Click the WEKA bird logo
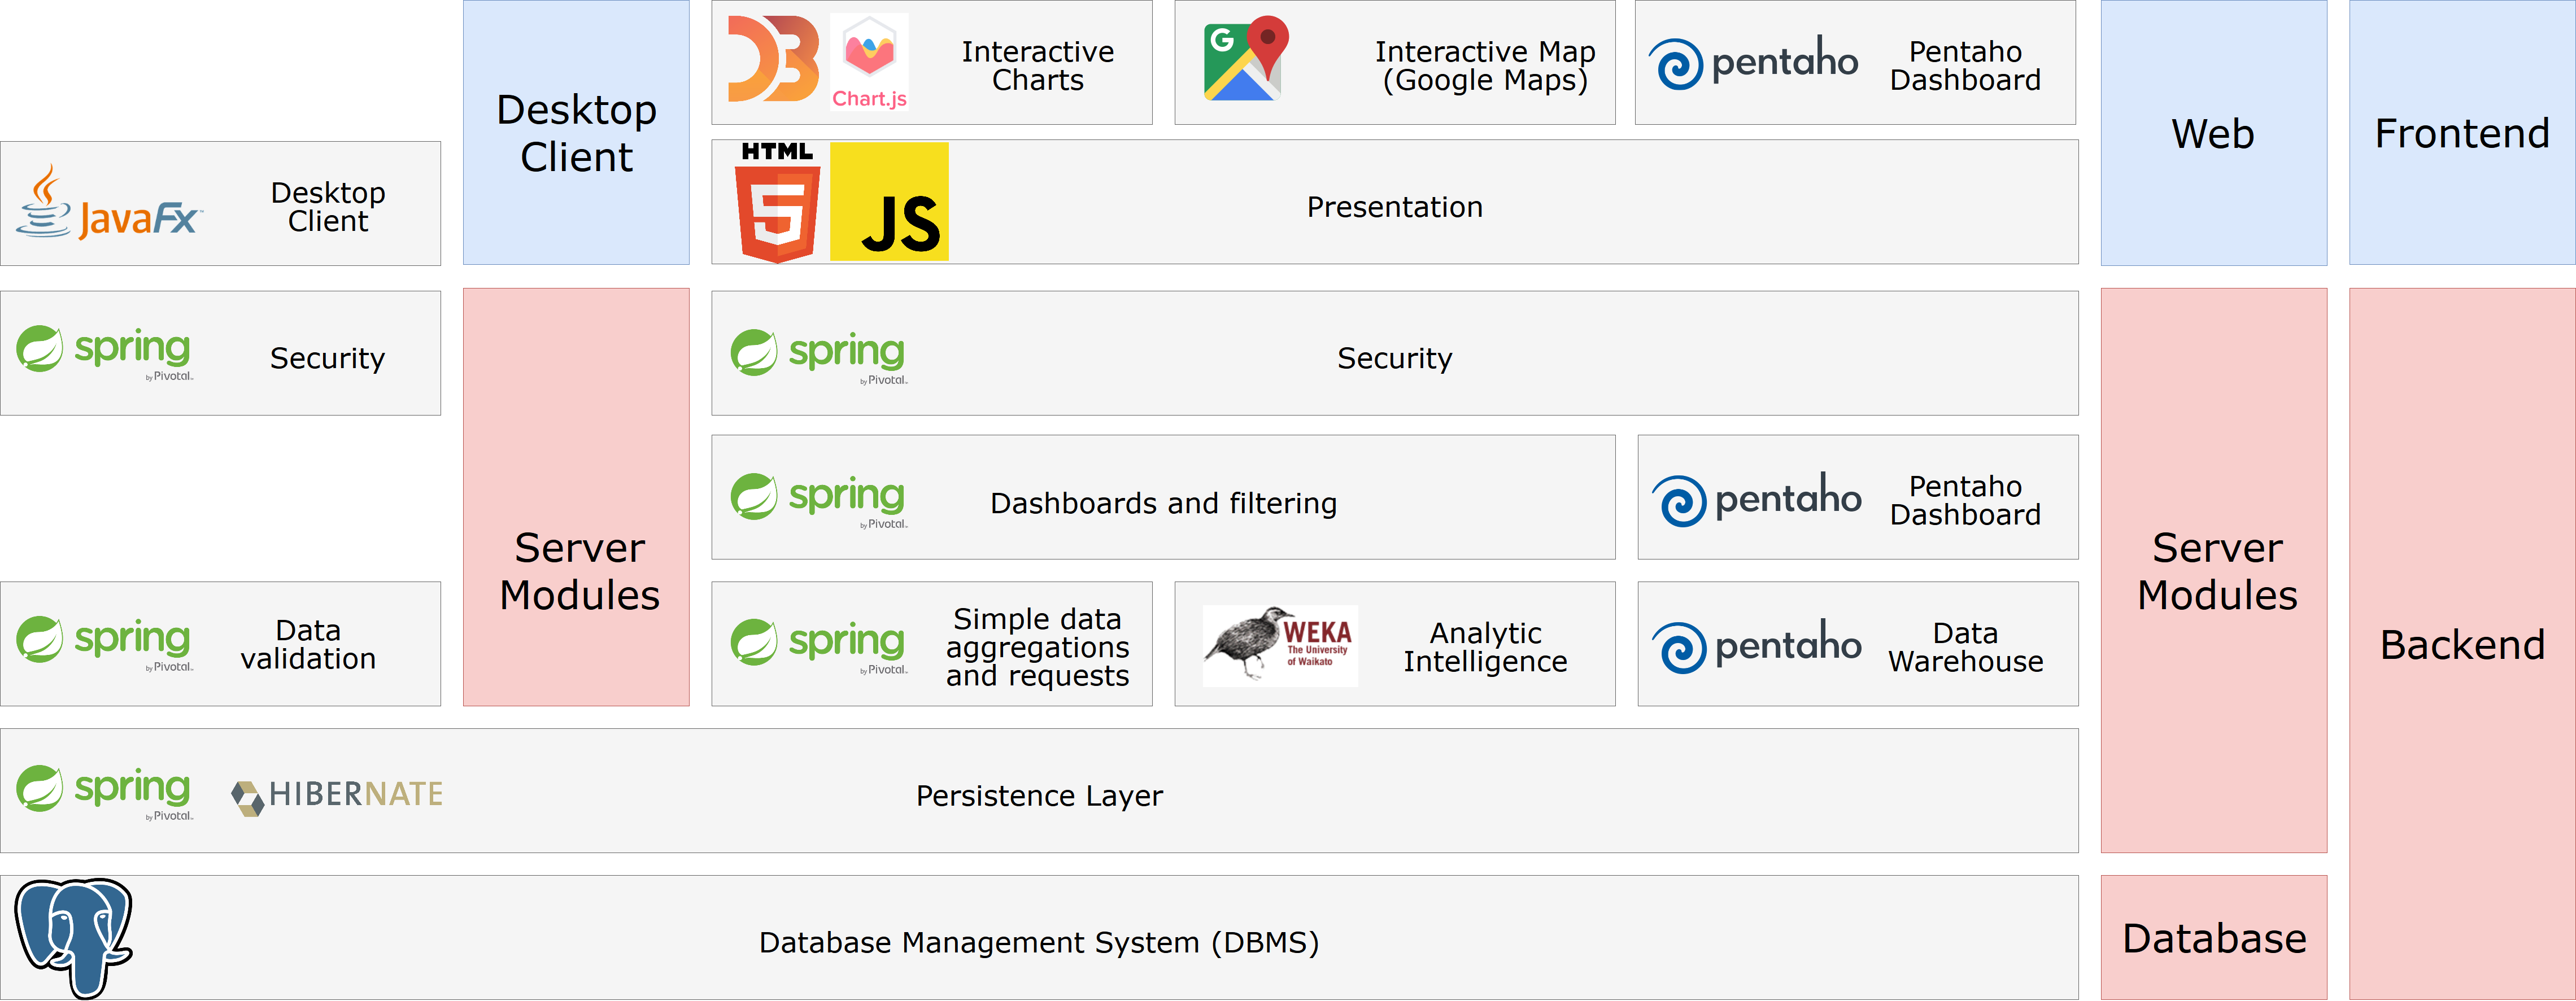Screen dimensions: 2576x1001 click(1279, 645)
